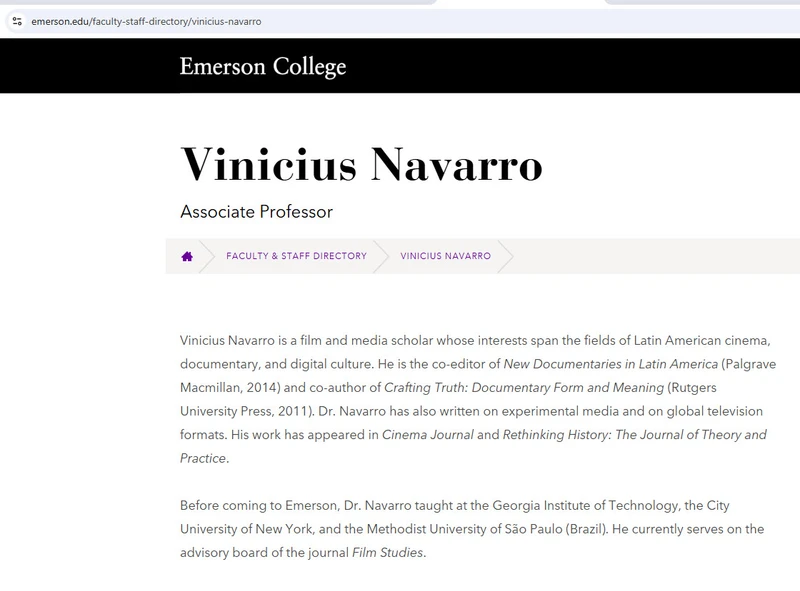
Task: Click the title Crafting Truth: Documentary Form and Meaning
Action: [524, 387]
